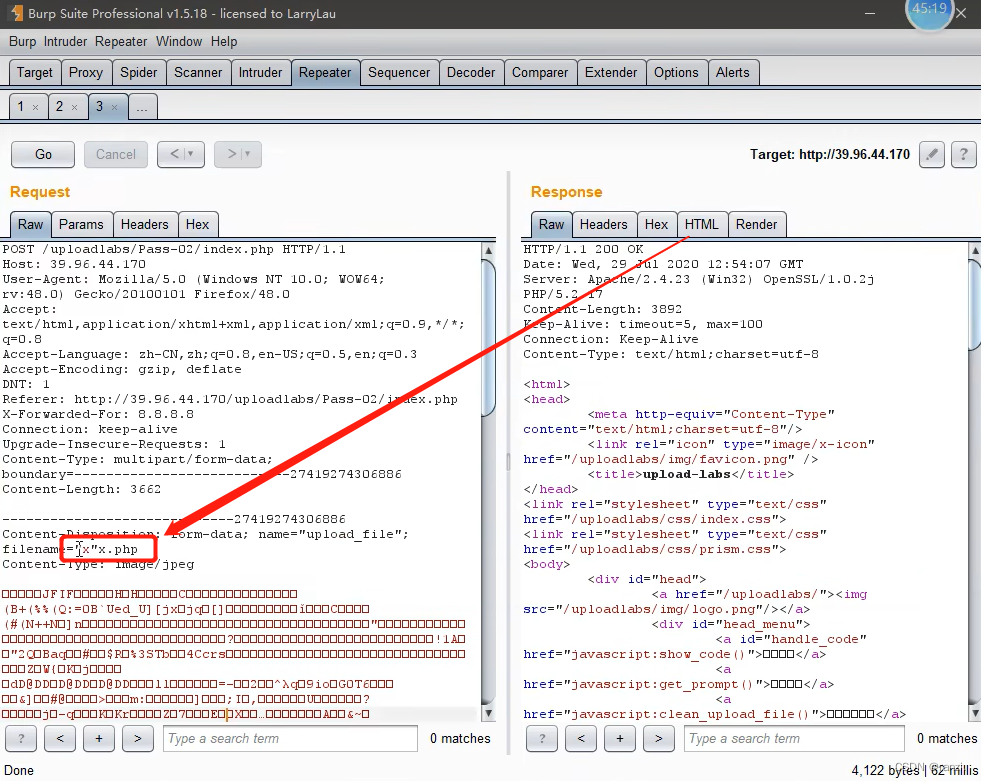Screen dimensions: 981x781
Task: Select Repeater tab 1
Action: coord(21,107)
